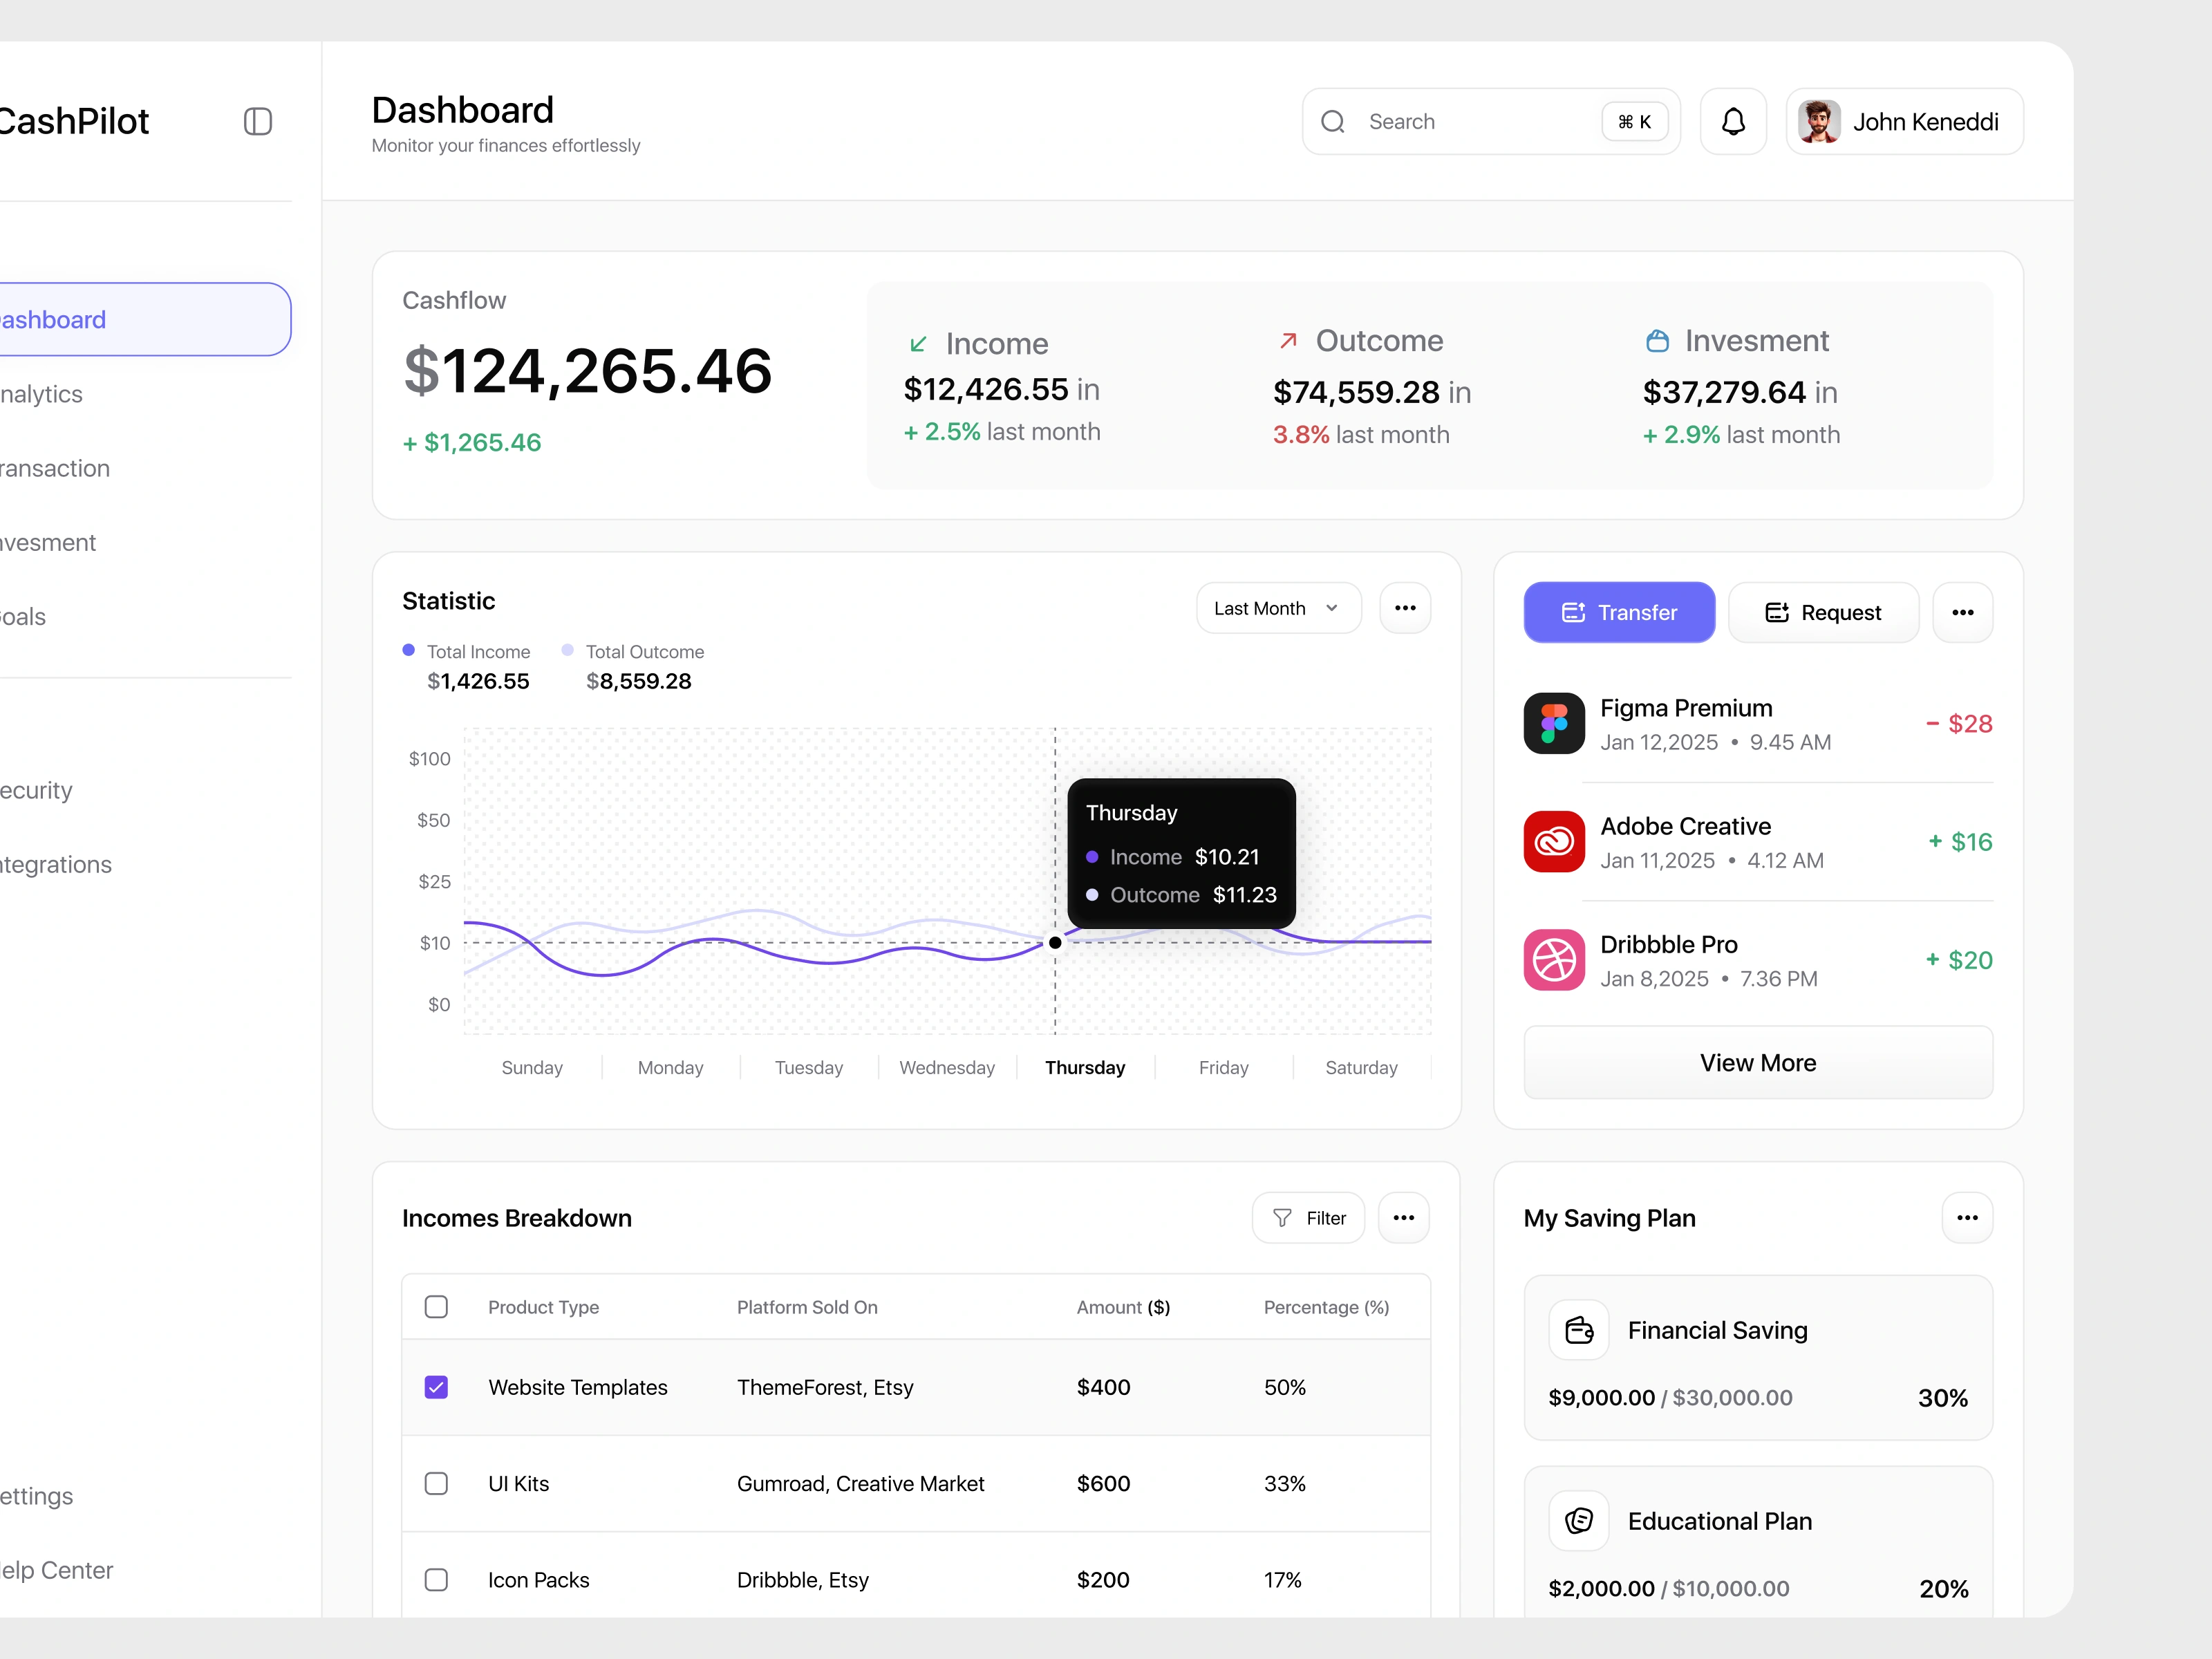Tick the select-all checkbox in table header

[436, 1307]
